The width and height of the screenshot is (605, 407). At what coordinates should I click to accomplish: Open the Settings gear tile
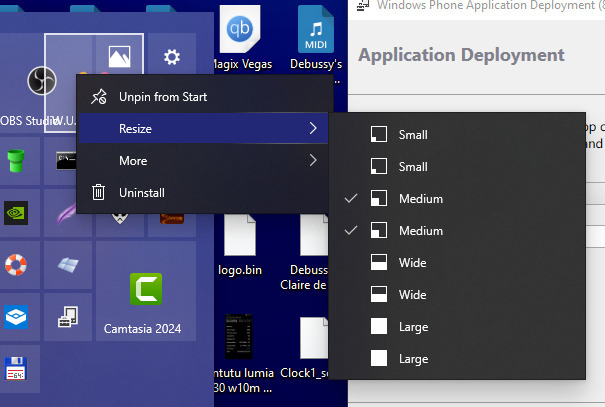(x=172, y=58)
